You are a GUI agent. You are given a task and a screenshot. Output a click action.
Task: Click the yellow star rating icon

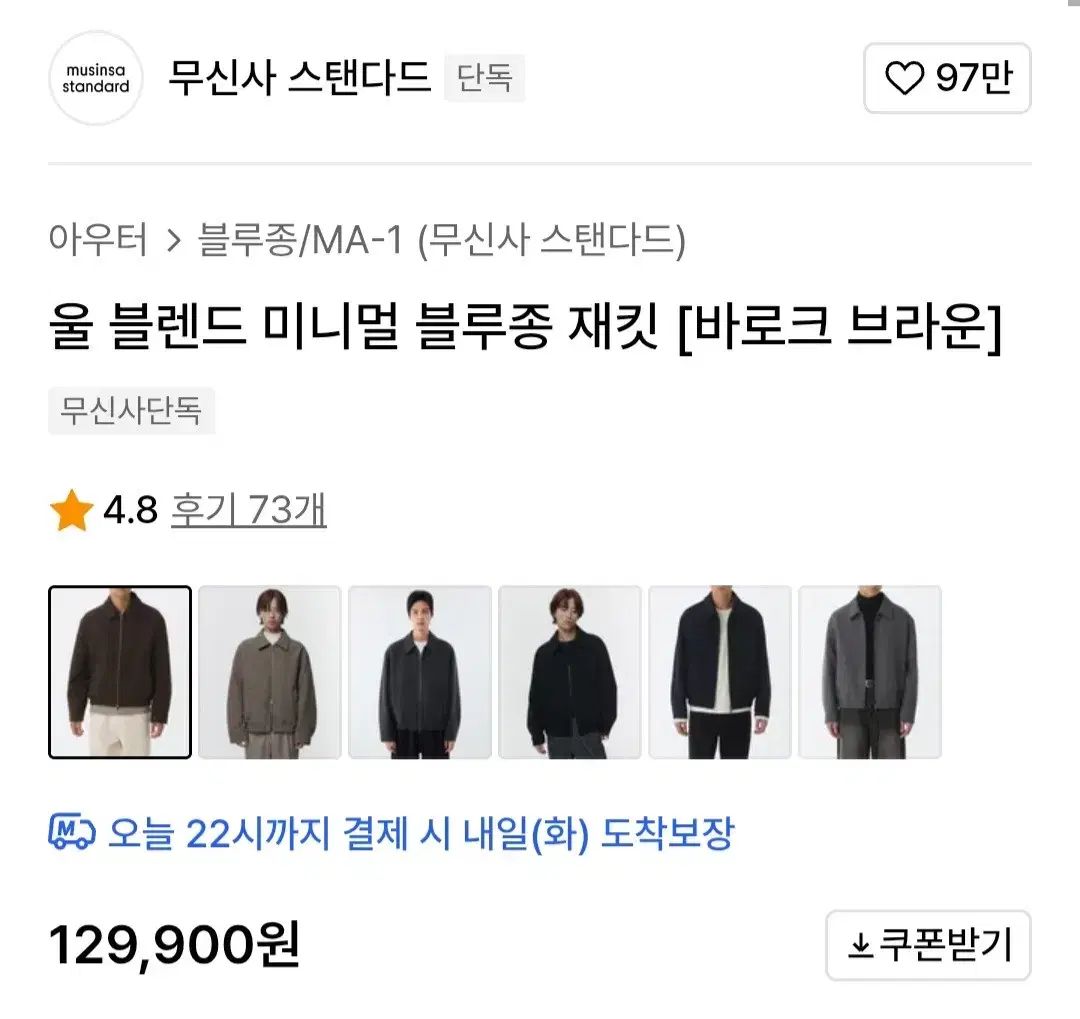tap(71, 512)
